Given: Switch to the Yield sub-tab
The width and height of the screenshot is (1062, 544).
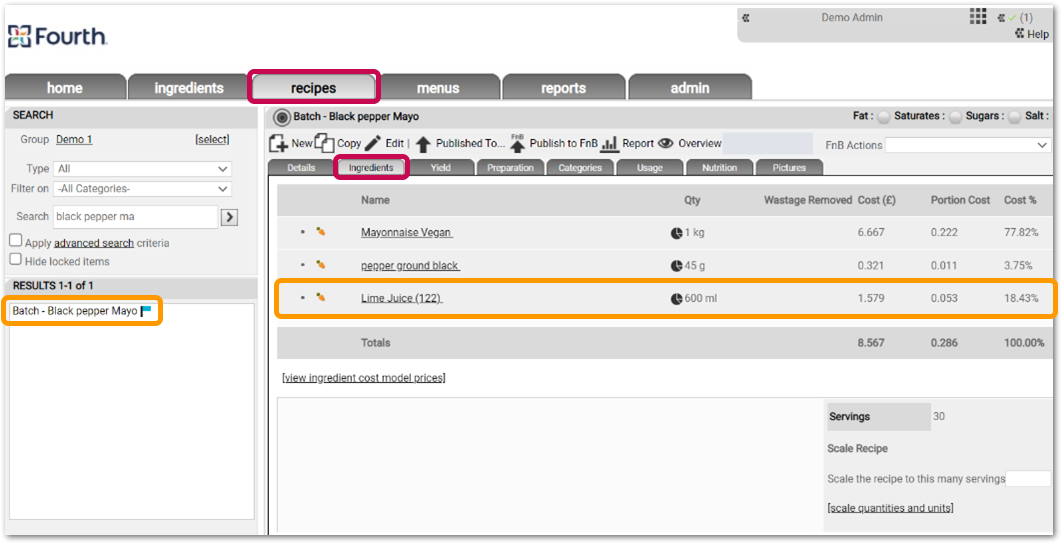Looking at the screenshot, I should click(441, 167).
